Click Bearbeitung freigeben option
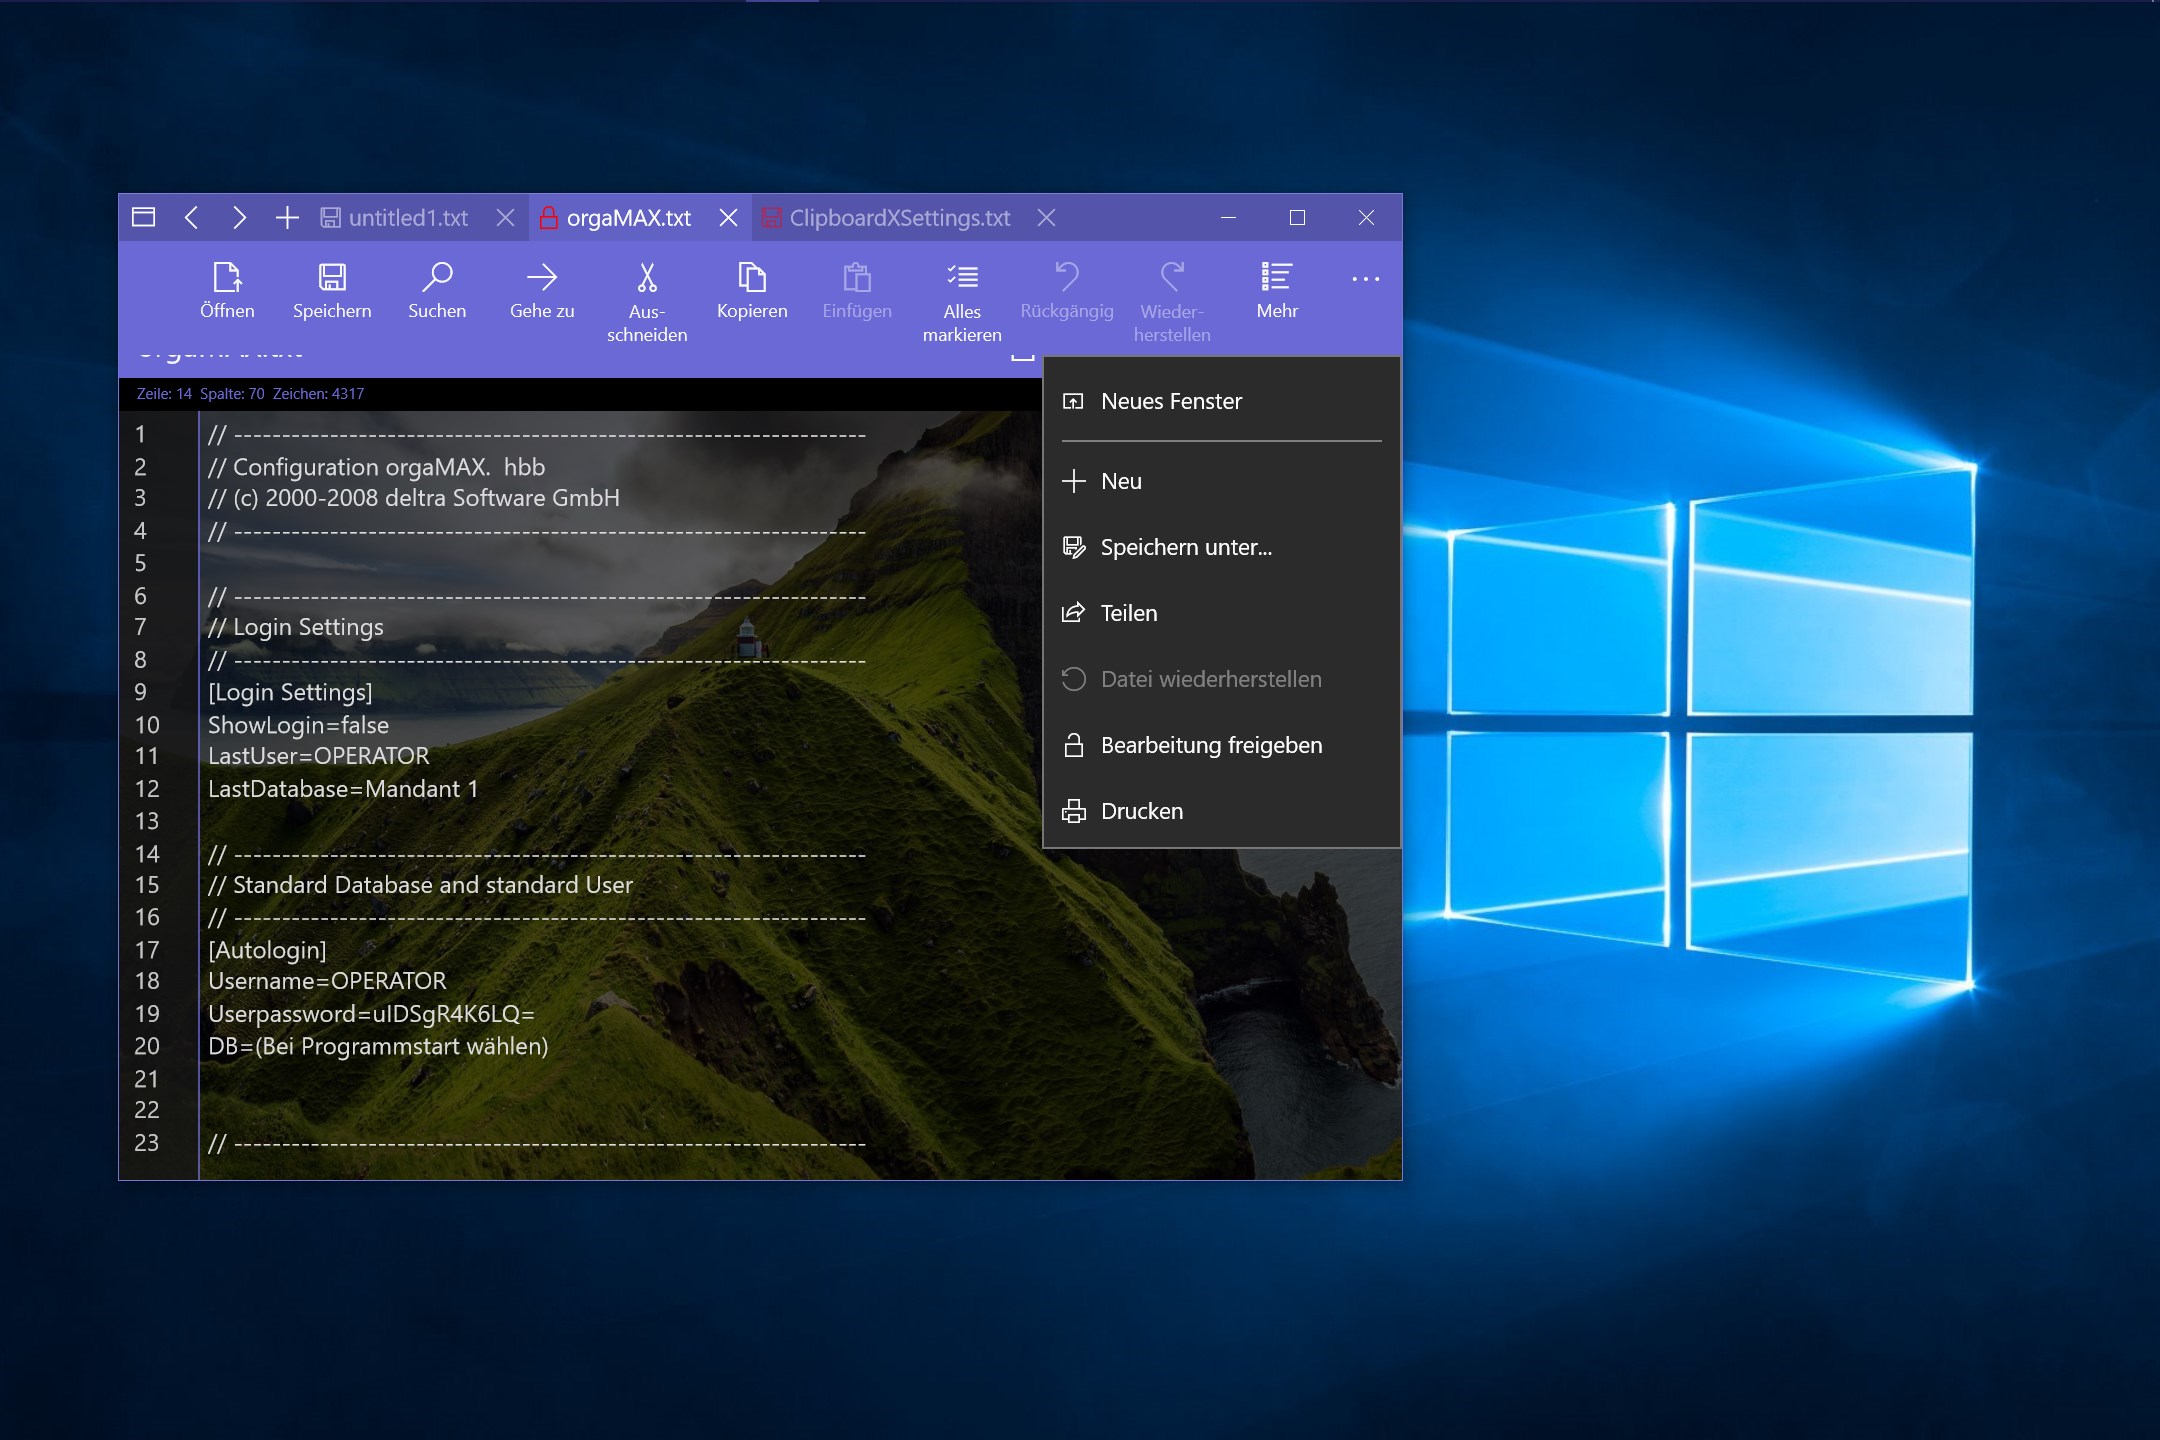This screenshot has height=1440, width=2160. tap(1212, 742)
